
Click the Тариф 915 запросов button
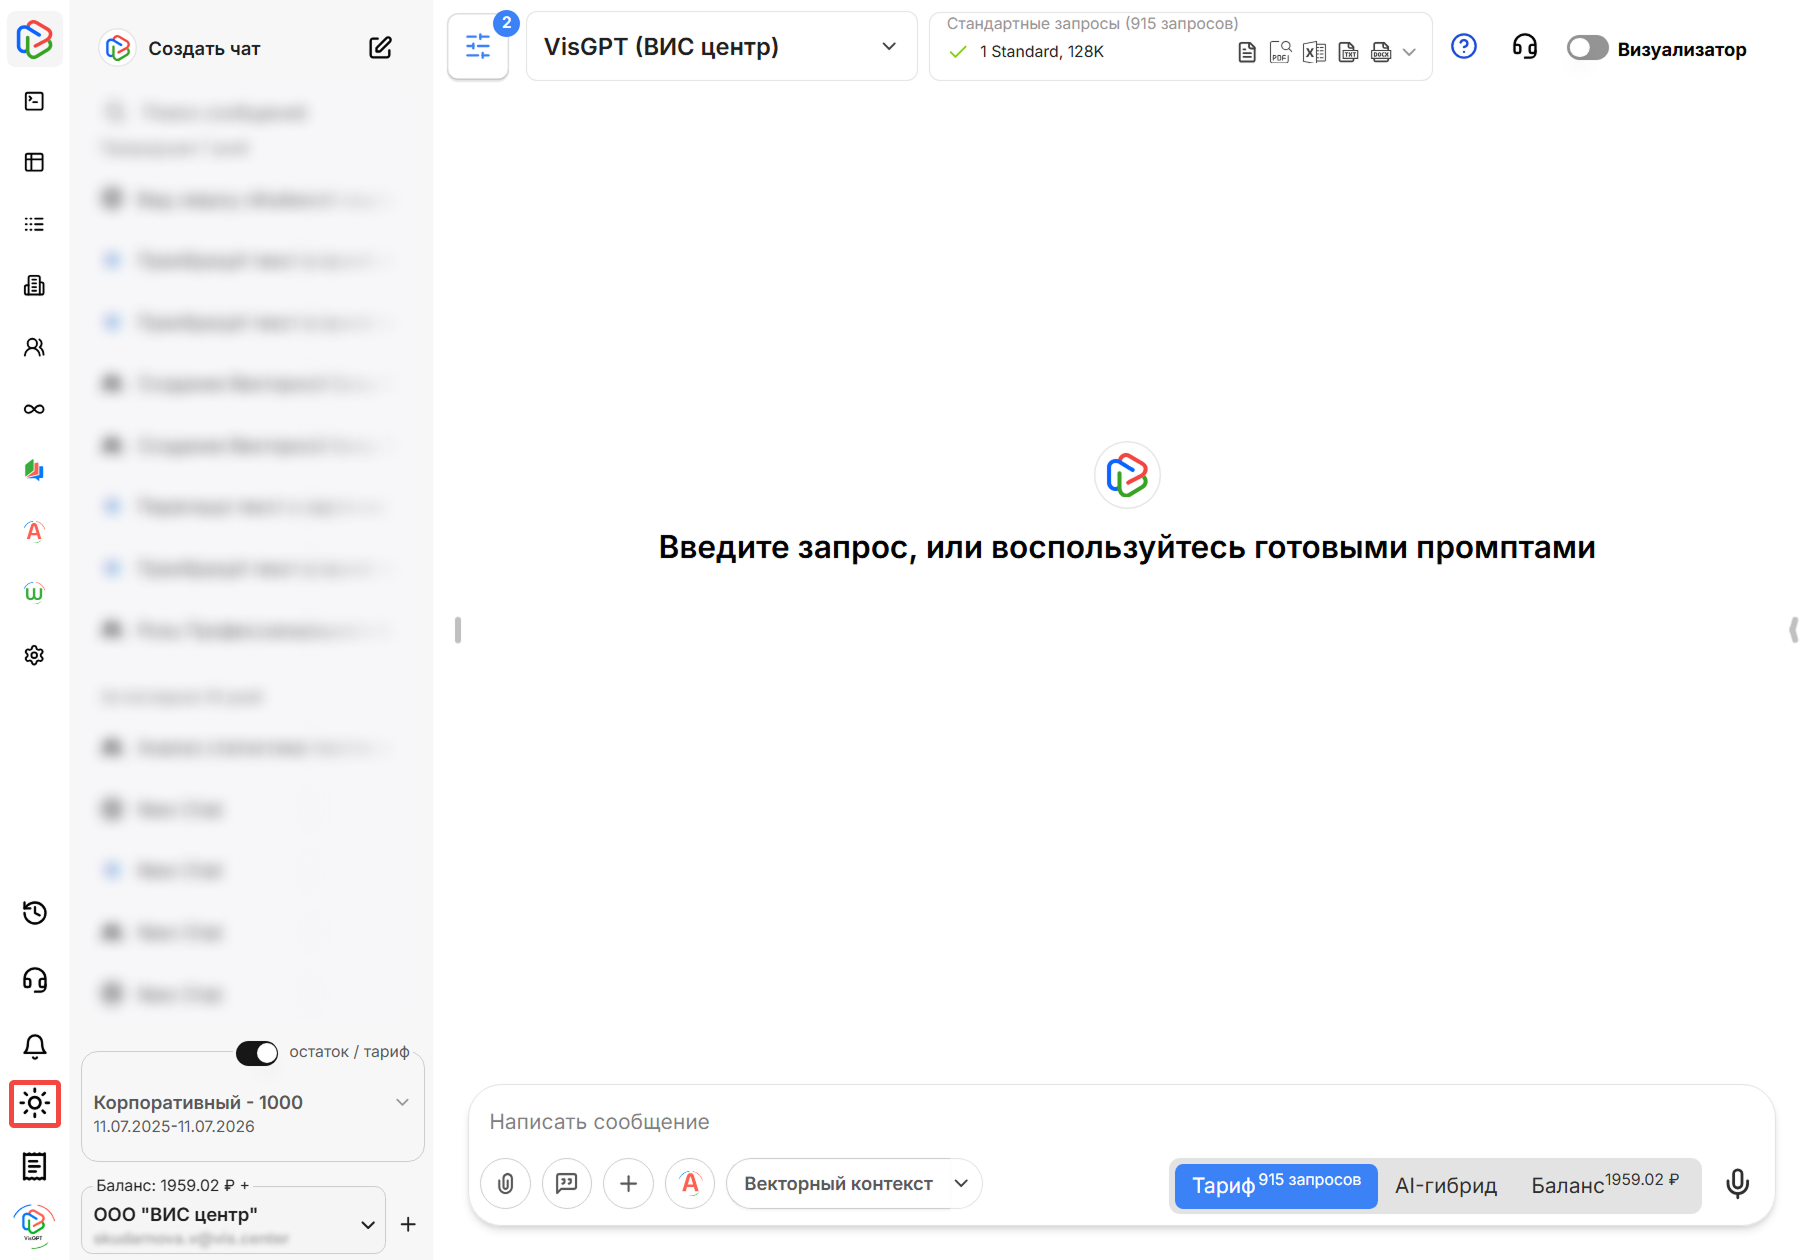click(x=1274, y=1186)
